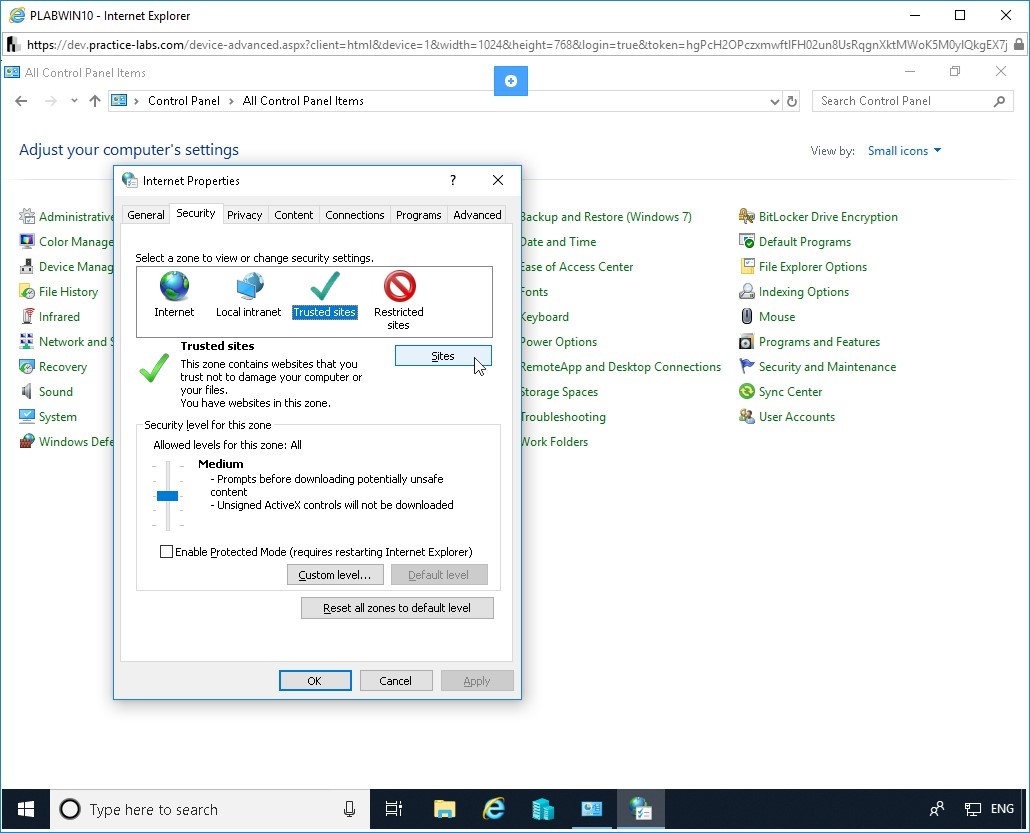Open Task View on the taskbar
1030x833 pixels.
[393, 809]
